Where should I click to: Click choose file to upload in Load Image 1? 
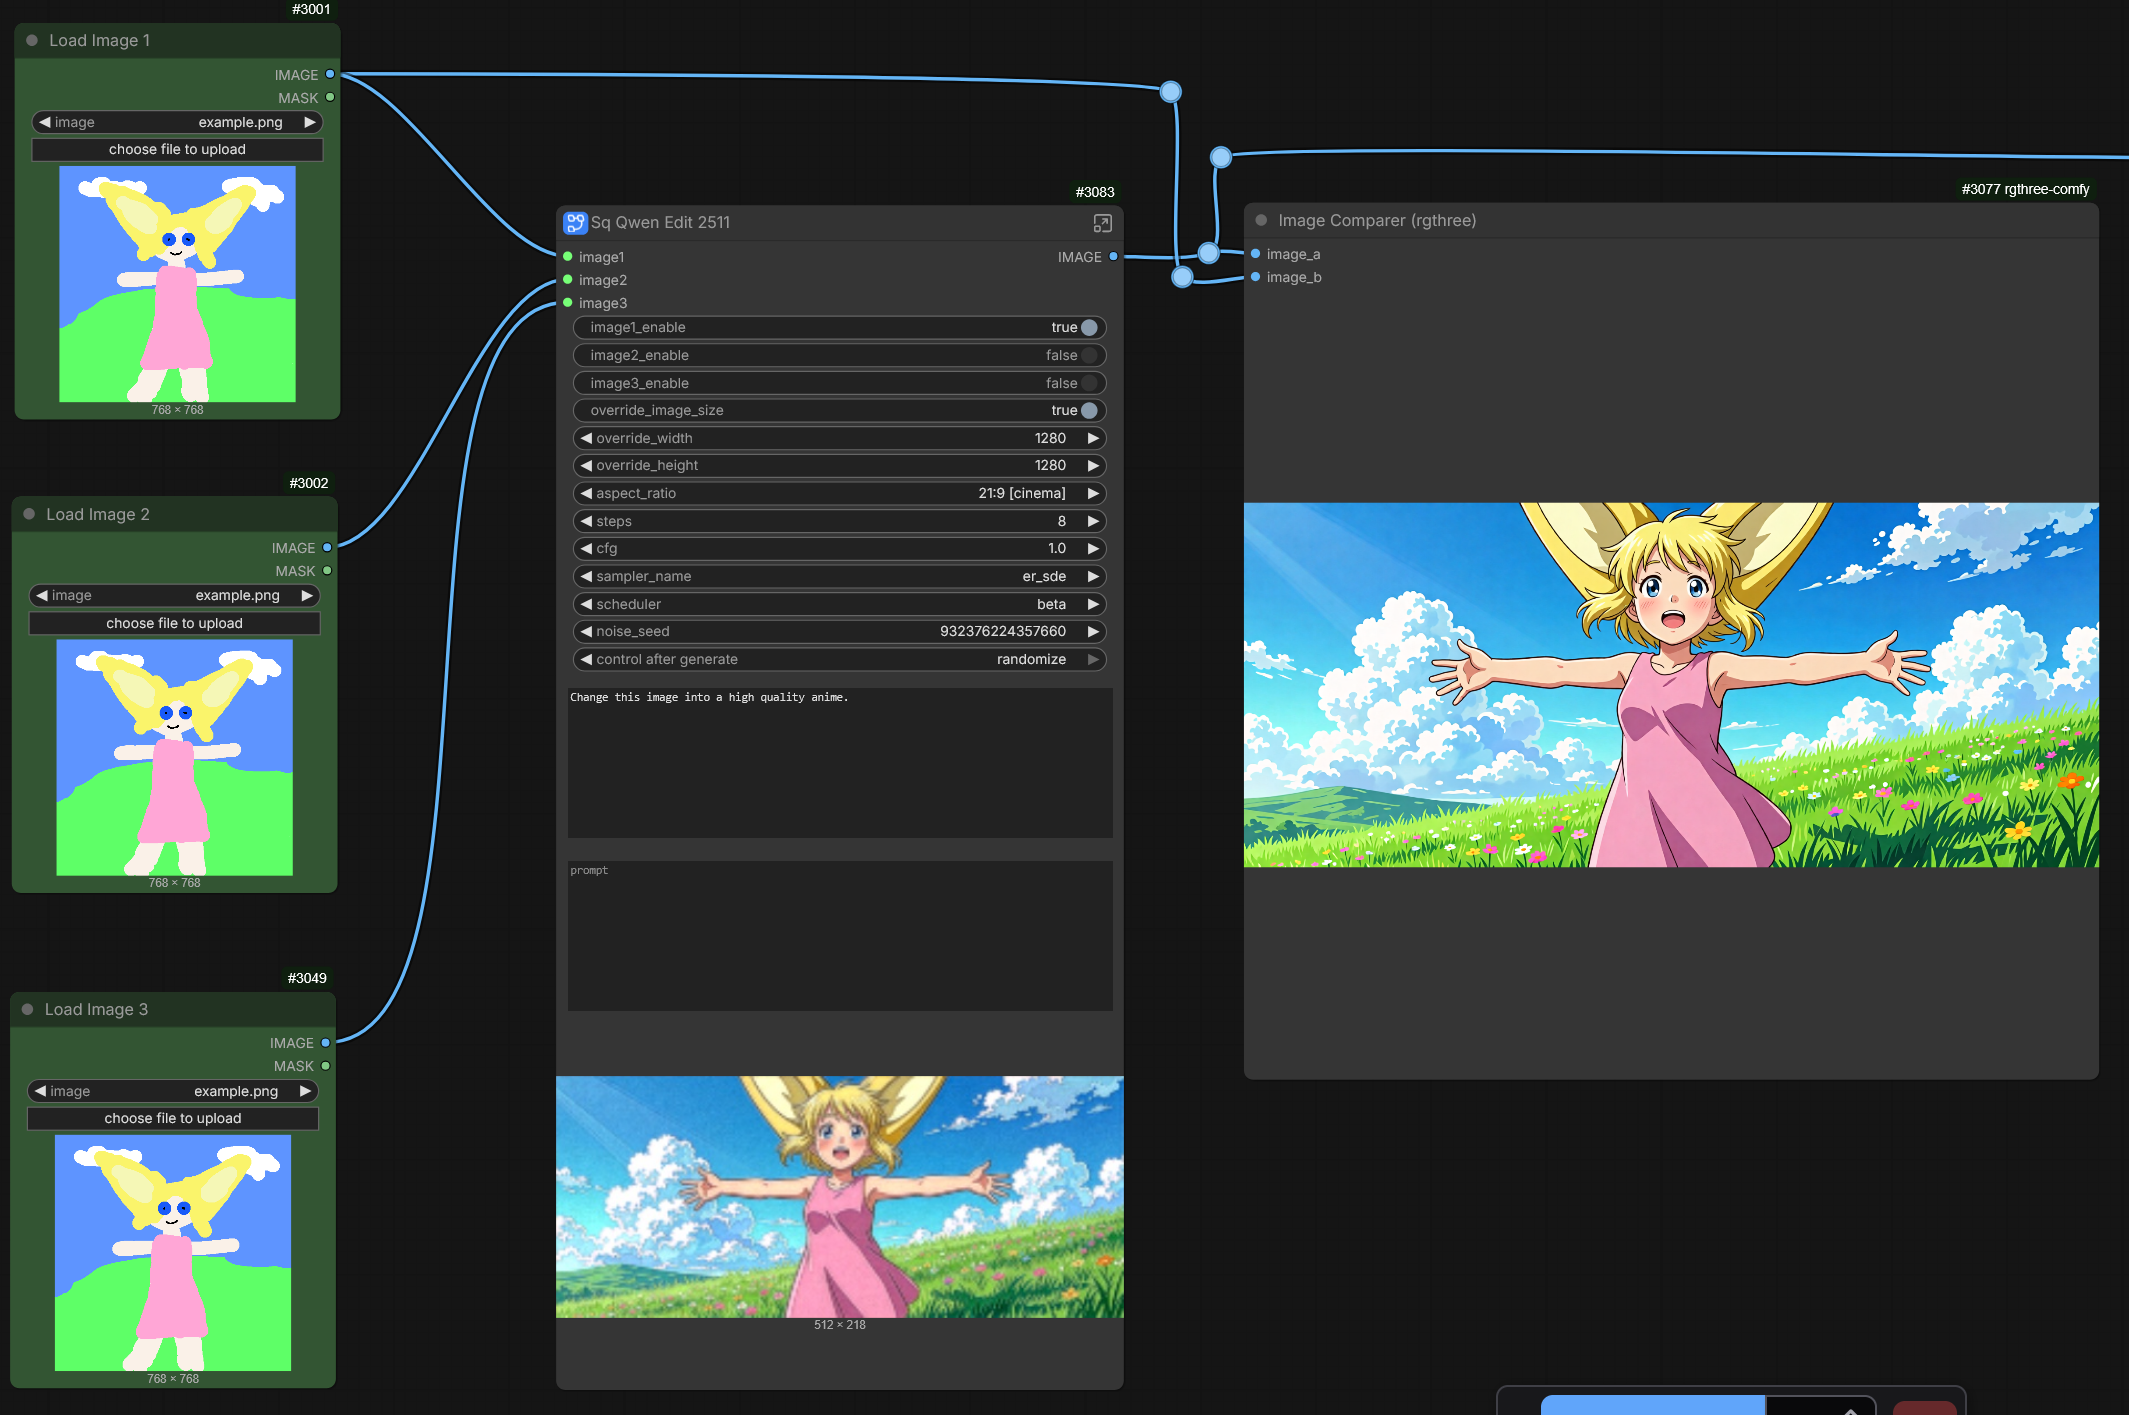click(x=177, y=149)
